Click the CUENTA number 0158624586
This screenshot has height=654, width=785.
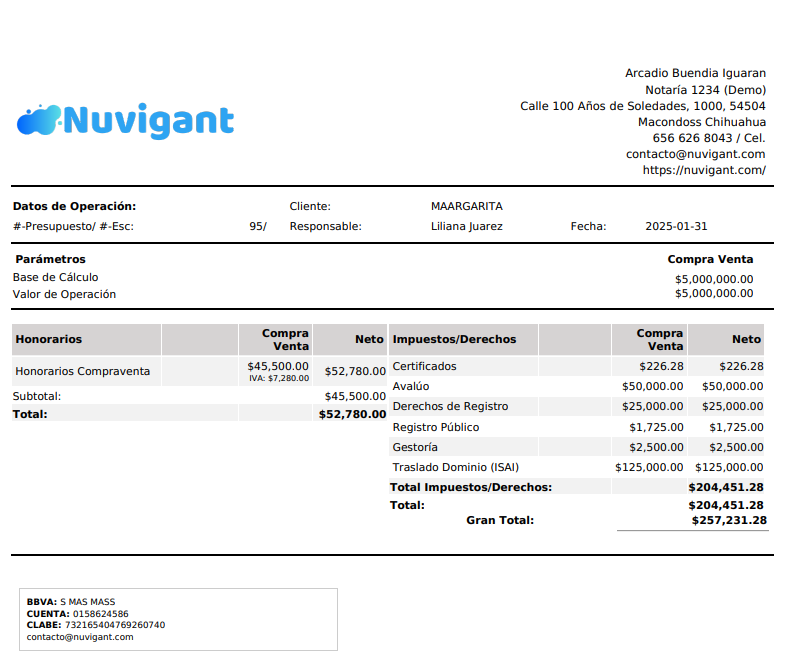(101, 614)
